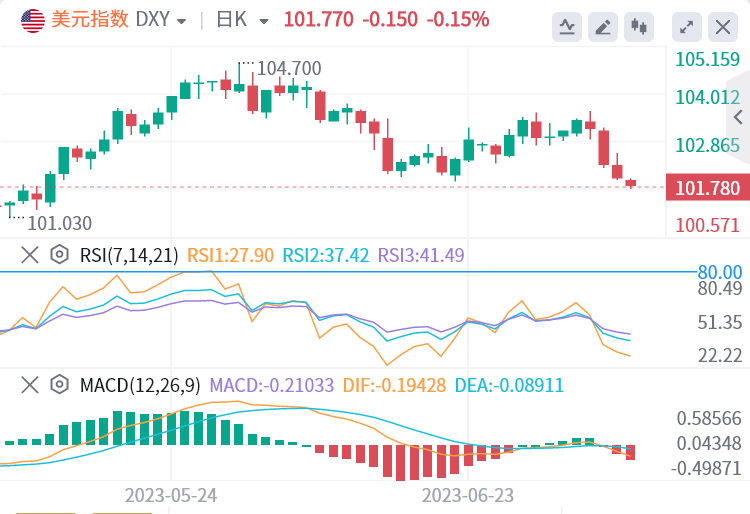Click the current price 101.770
Screen dimensions: 750x514
tap(319, 20)
